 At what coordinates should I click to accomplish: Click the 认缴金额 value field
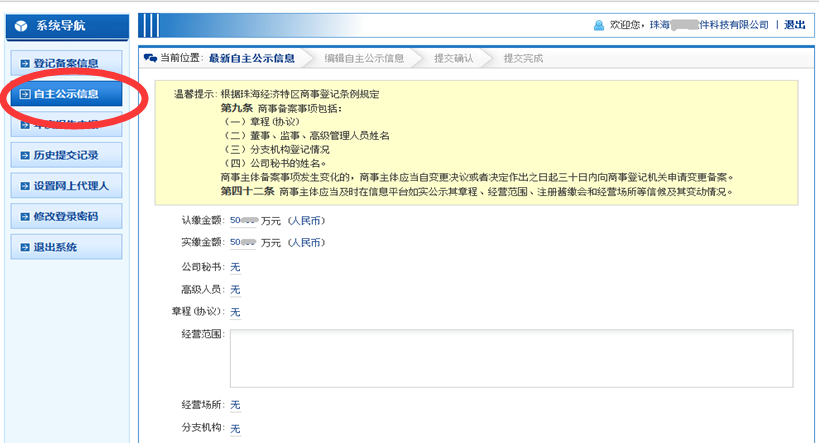(x=243, y=221)
